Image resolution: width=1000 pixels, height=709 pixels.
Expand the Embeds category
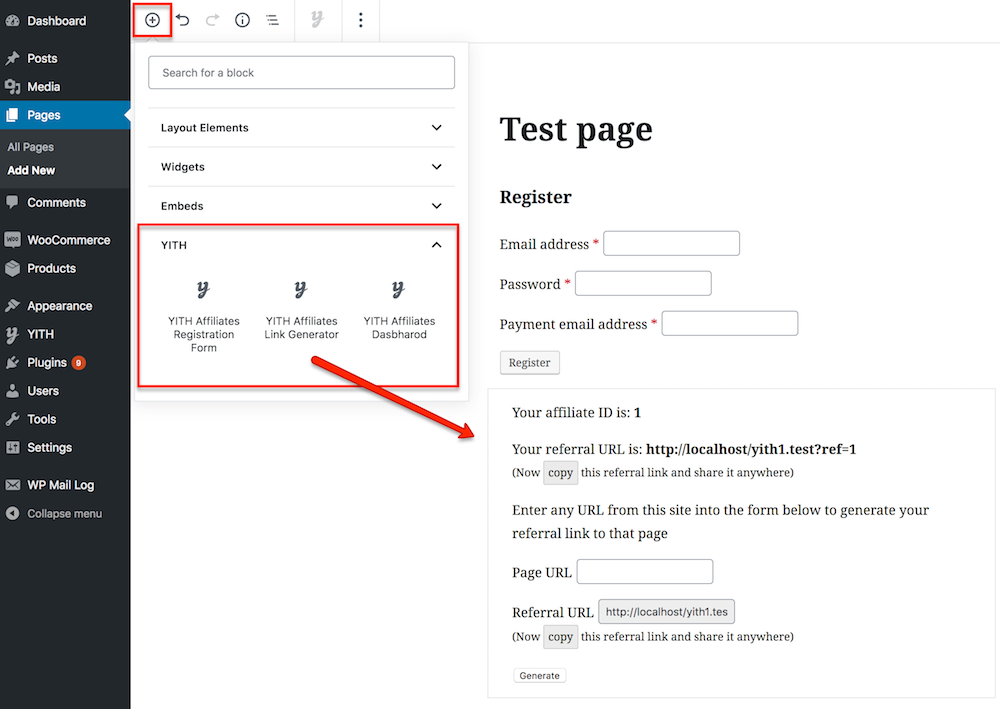pos(301,205)
